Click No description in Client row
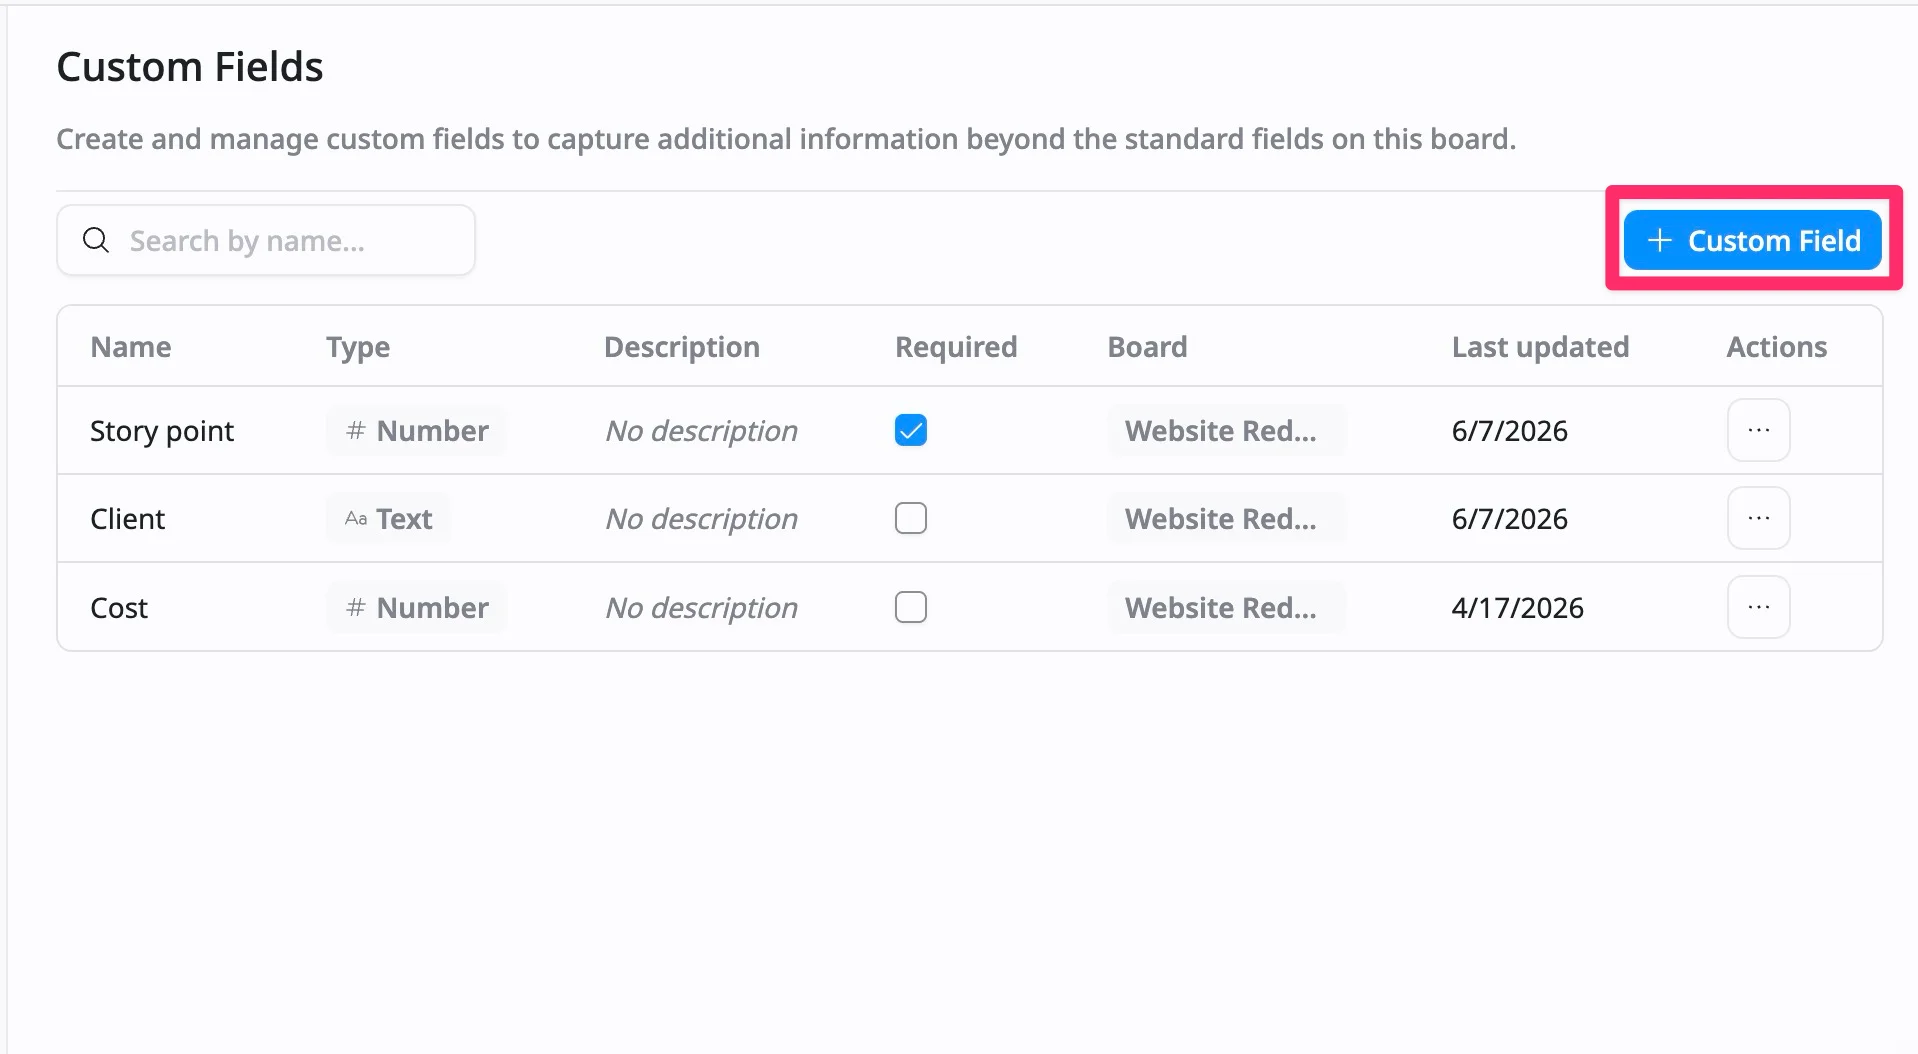 (x=701, y=519)
